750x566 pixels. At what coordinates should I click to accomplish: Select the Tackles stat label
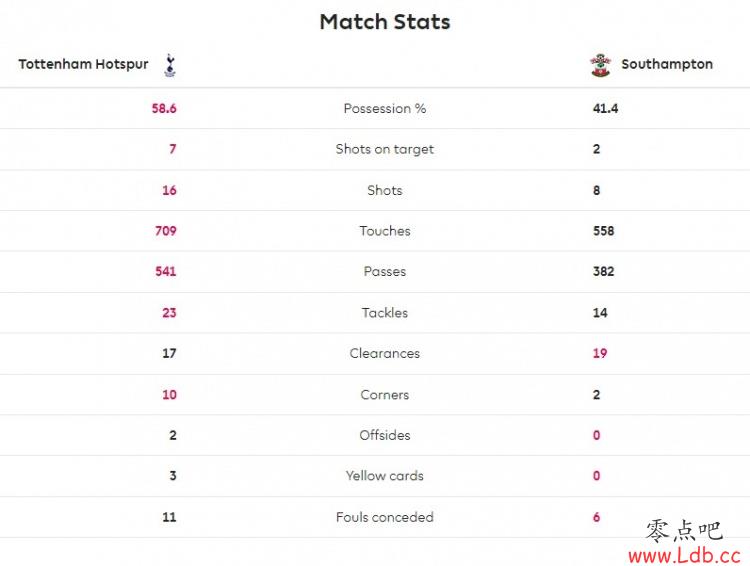(x=385, y=313)
